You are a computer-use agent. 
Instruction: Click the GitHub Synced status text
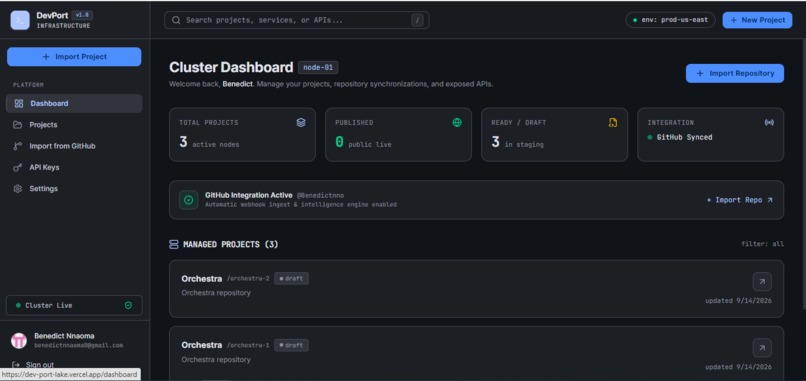click(x=684, y=137)
